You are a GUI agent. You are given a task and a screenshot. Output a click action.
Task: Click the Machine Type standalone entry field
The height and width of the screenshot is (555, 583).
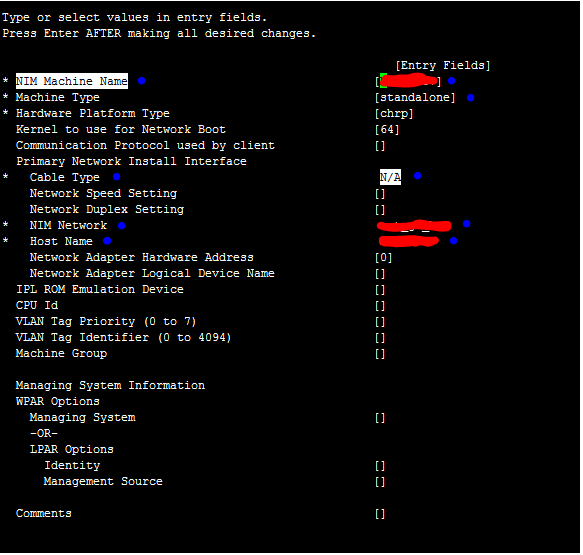tap(415, 98)
